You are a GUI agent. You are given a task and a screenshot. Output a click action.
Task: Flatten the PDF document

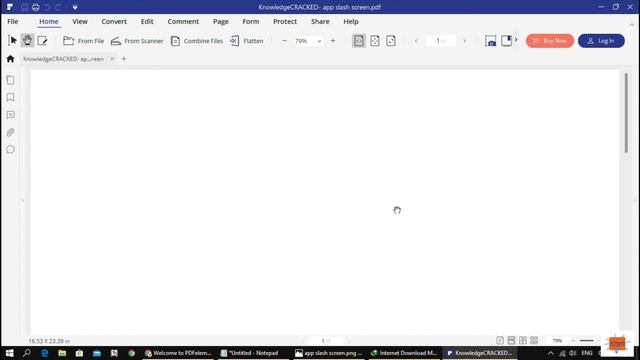coord(247,41)
